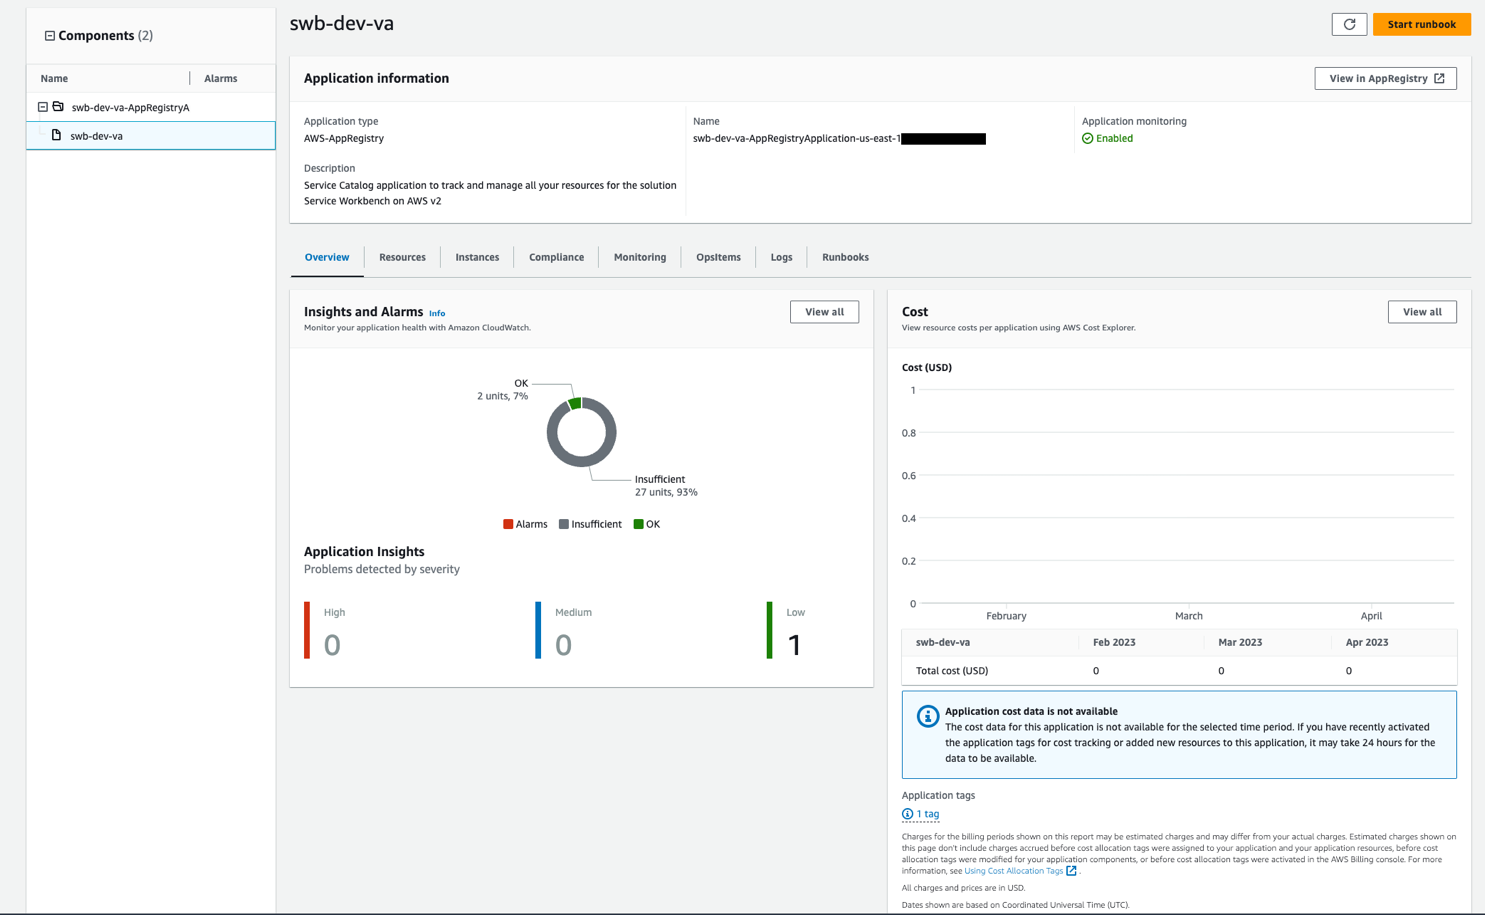Click the Info link next to Insights and Alarms
This screenshot has width=1485, height=915.
(x=437, y=313)
